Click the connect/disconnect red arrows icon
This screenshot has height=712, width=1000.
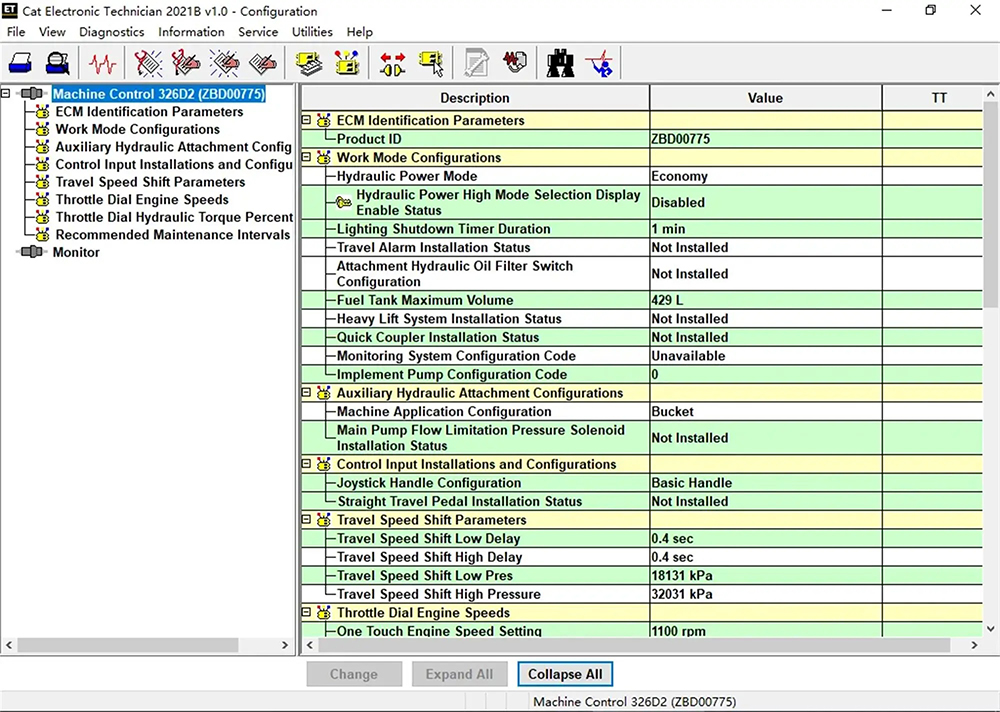[392, 63]
